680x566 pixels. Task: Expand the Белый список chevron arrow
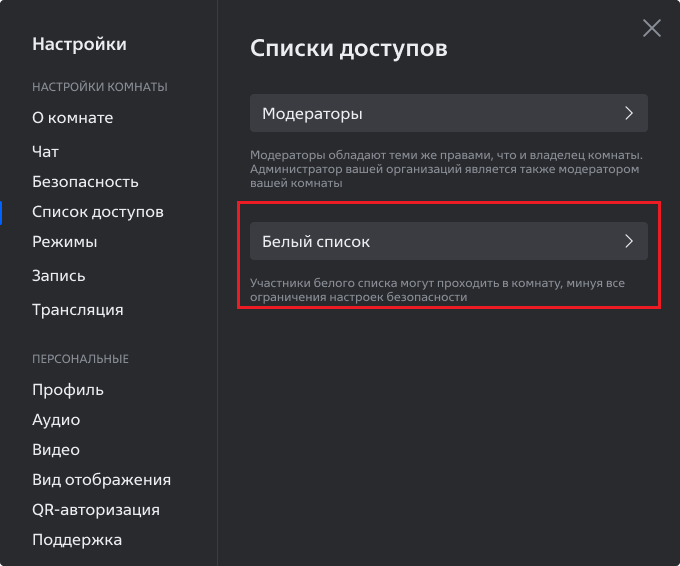click(x=629, y=241)
